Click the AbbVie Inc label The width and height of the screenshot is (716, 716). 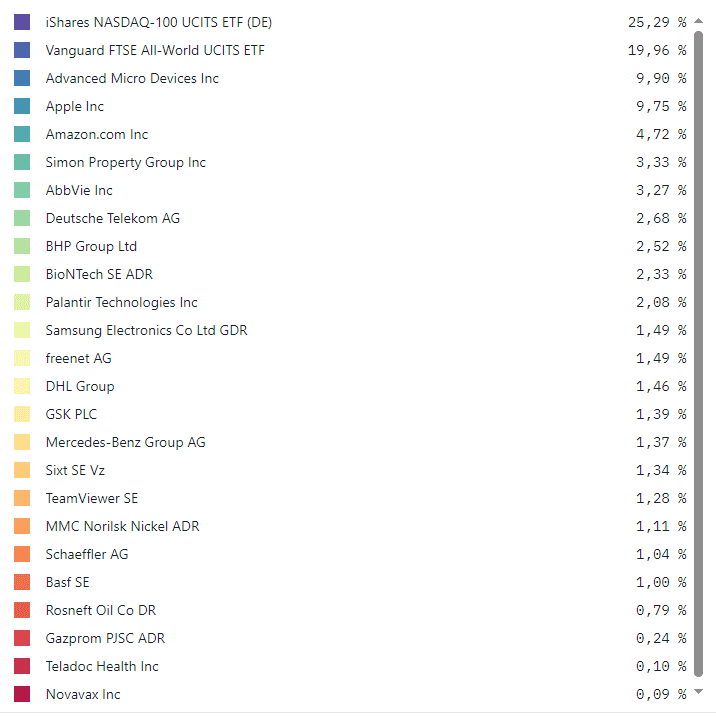point(79,190)
